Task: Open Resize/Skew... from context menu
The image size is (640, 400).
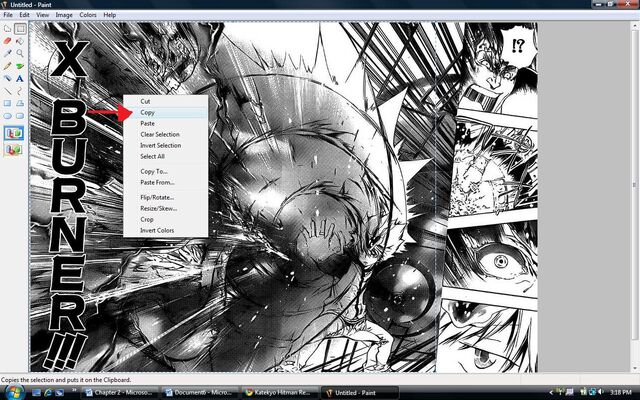Action: click(166, 209)
